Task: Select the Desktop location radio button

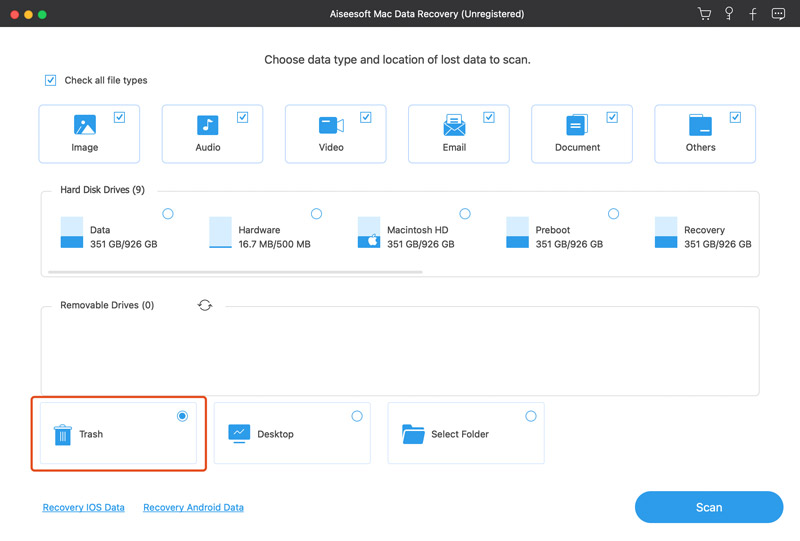Action: [x=357, y=416]
